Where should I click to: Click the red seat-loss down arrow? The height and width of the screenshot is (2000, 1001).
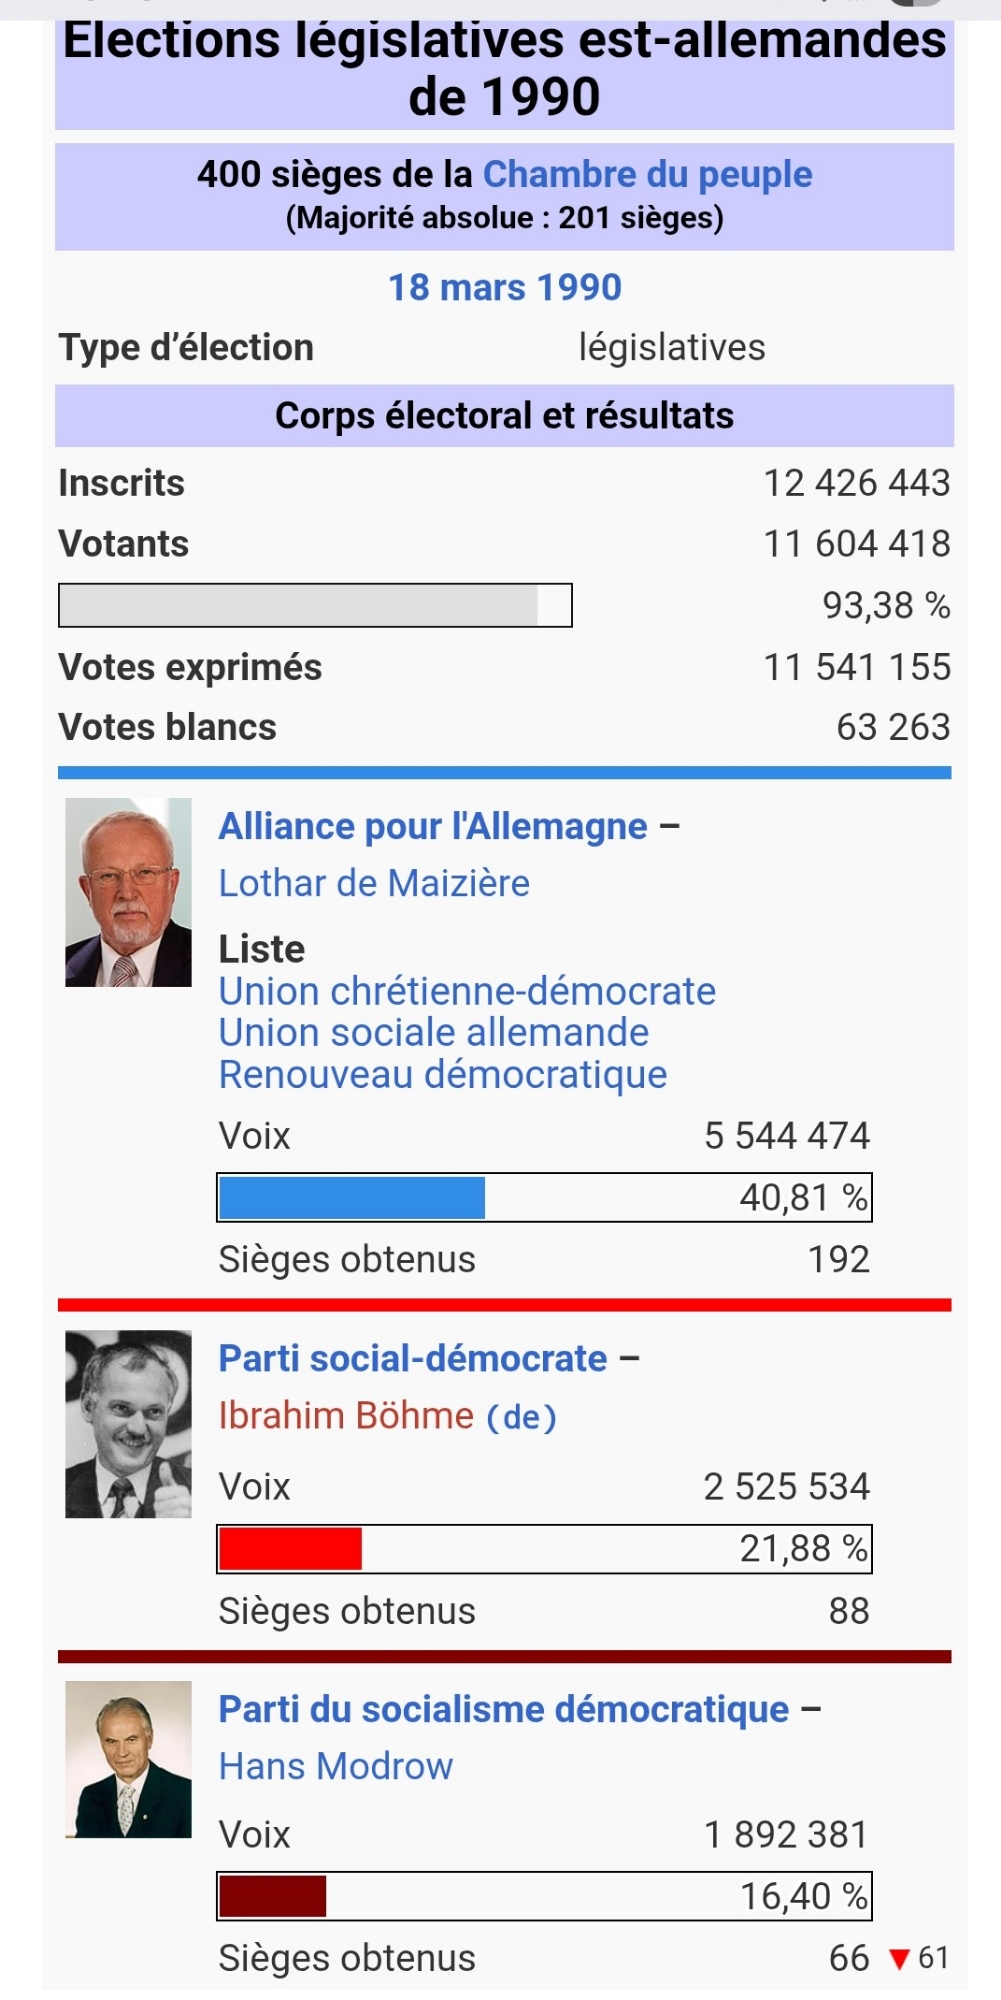pyautogui.click(x=899, y=1959)
